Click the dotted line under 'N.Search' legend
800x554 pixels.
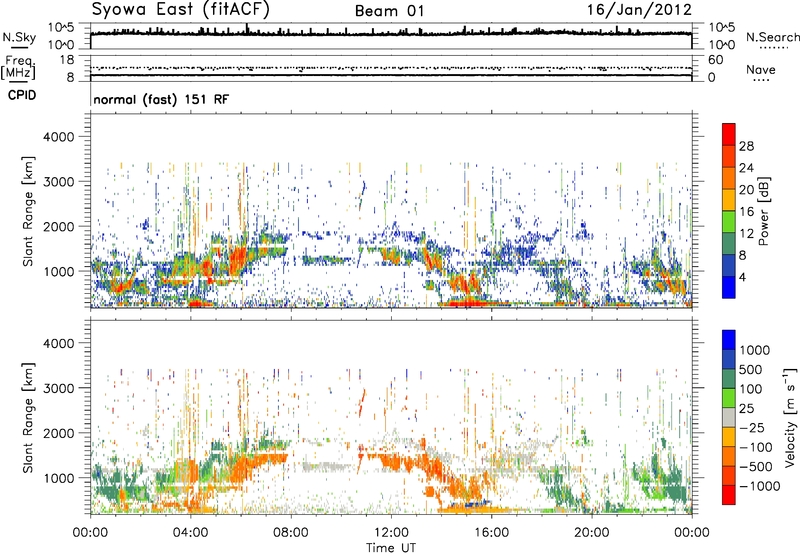tap(774, 48)
